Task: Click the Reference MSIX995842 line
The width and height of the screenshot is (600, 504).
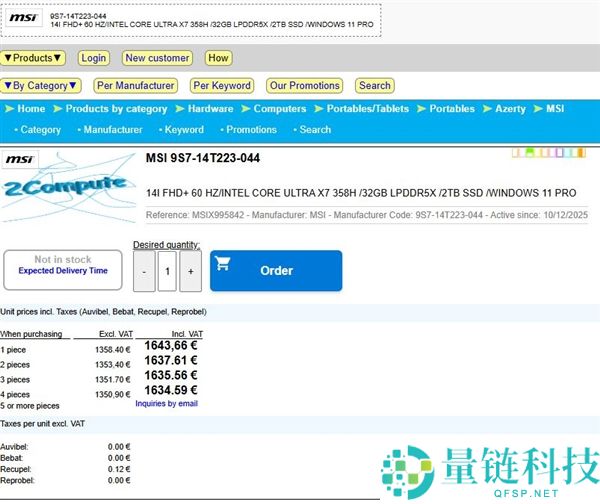Action: click(x=367, y=215)
